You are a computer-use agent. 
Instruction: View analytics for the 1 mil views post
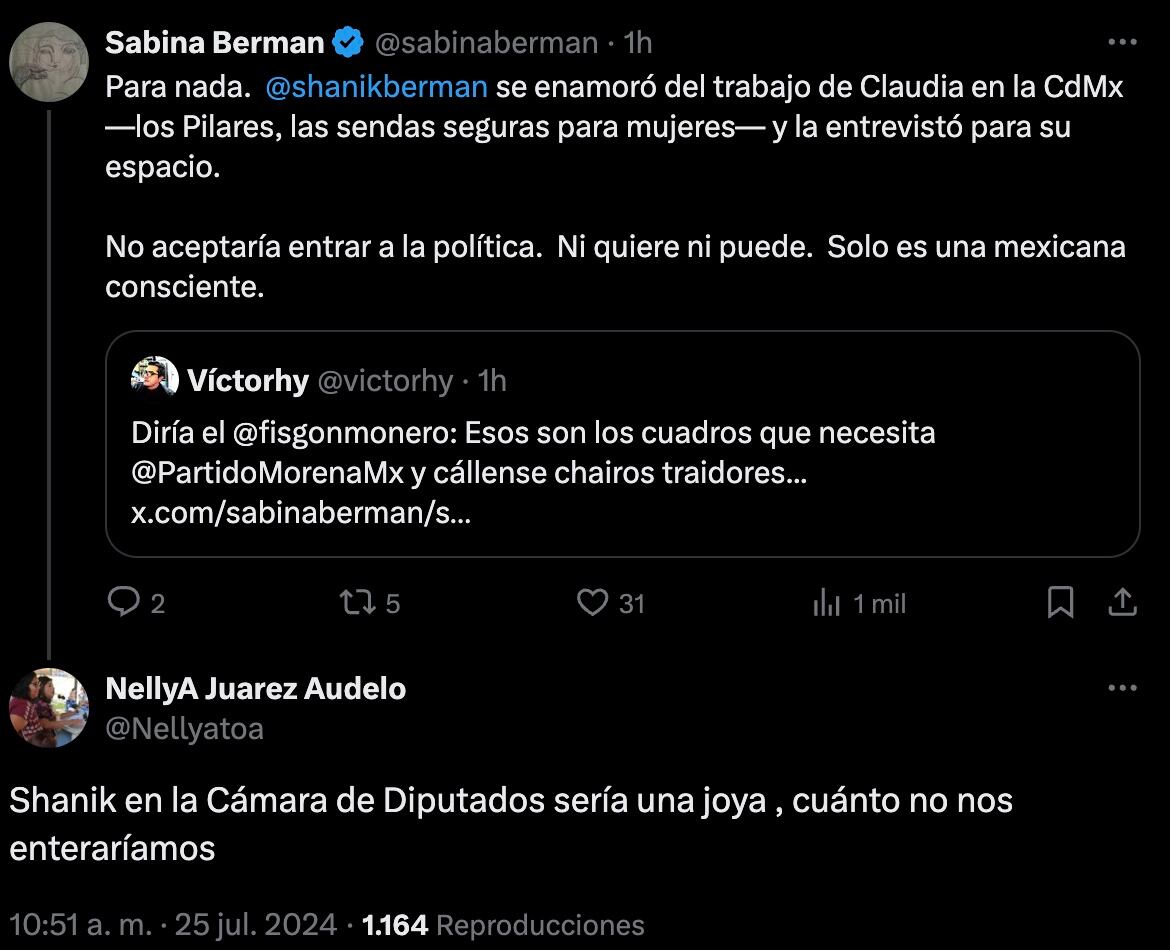tap(827, 602)
